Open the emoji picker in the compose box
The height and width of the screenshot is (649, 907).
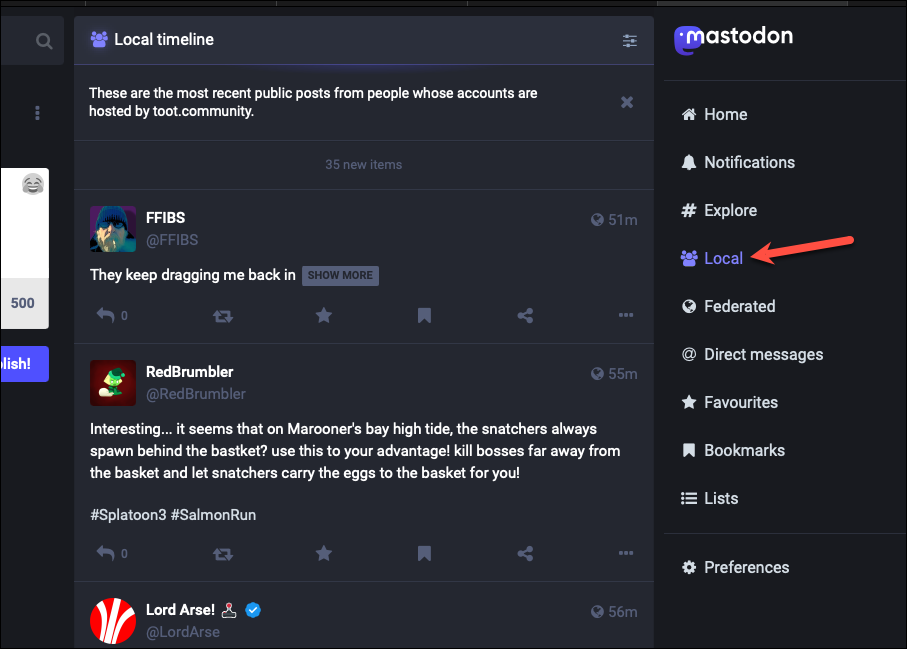point(33,184)
